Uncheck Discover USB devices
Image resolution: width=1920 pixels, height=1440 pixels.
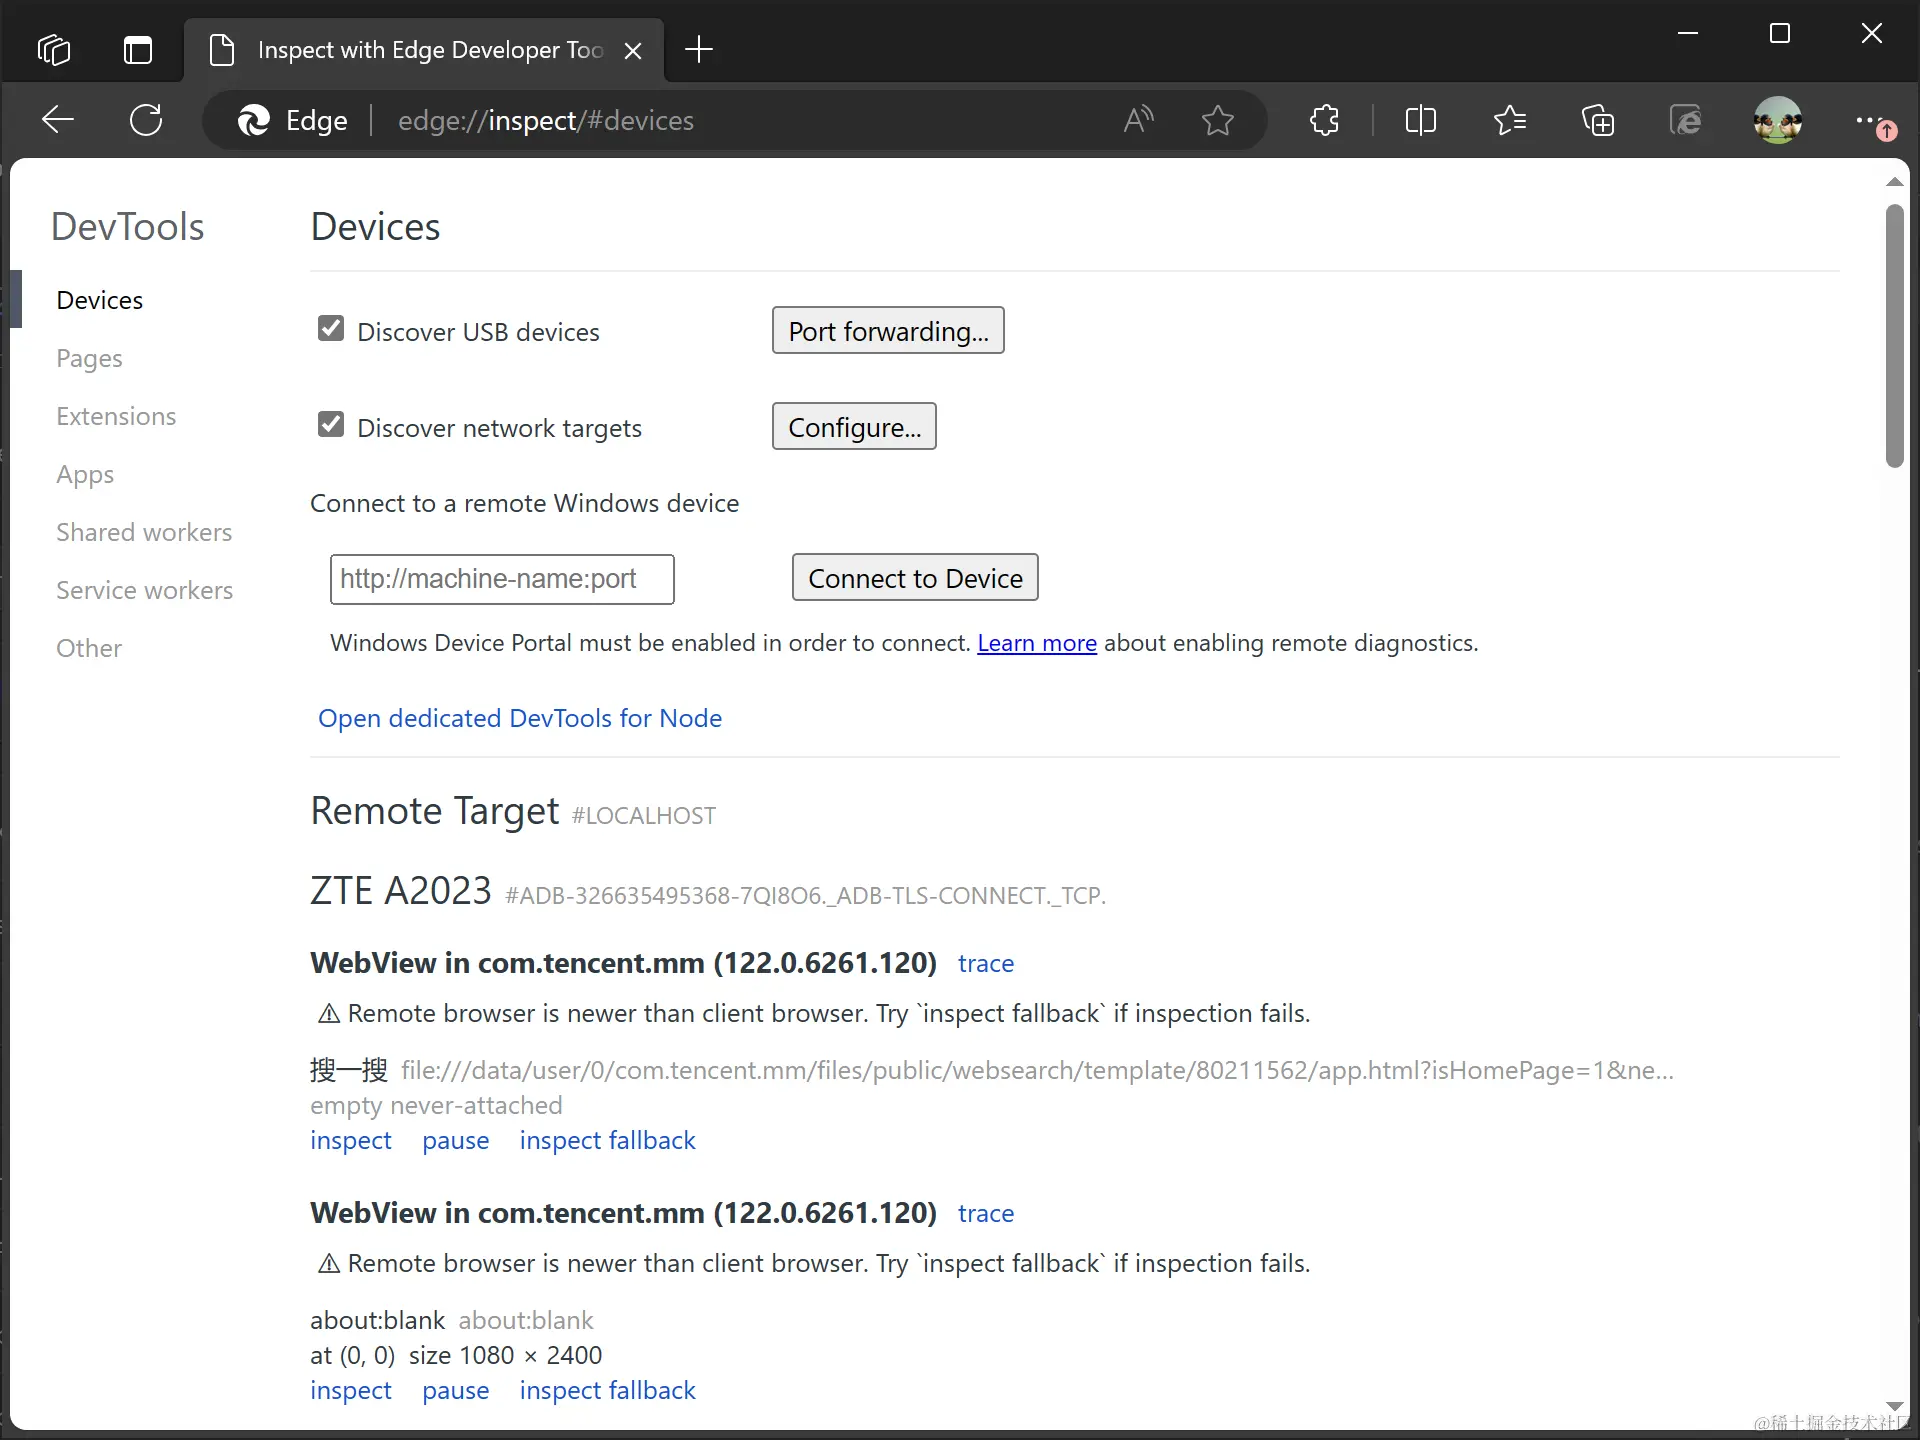coord(331,329)
